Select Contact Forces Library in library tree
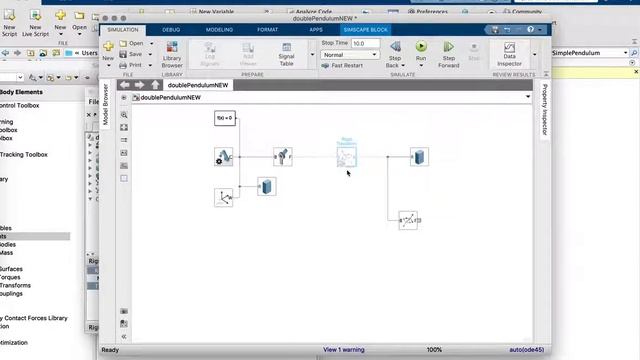Viewport: 640px width, 360px height. [x=35, y=318]
